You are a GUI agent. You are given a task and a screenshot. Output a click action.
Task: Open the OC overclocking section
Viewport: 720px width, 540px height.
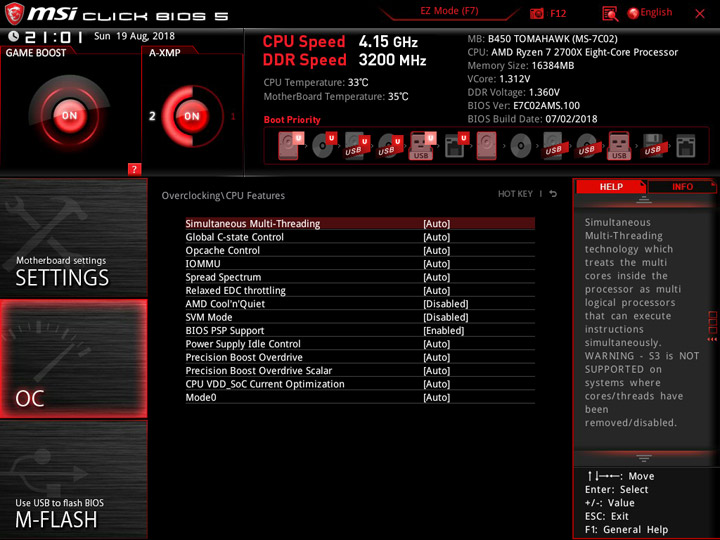pyautogui.click(x=73, y=359)
